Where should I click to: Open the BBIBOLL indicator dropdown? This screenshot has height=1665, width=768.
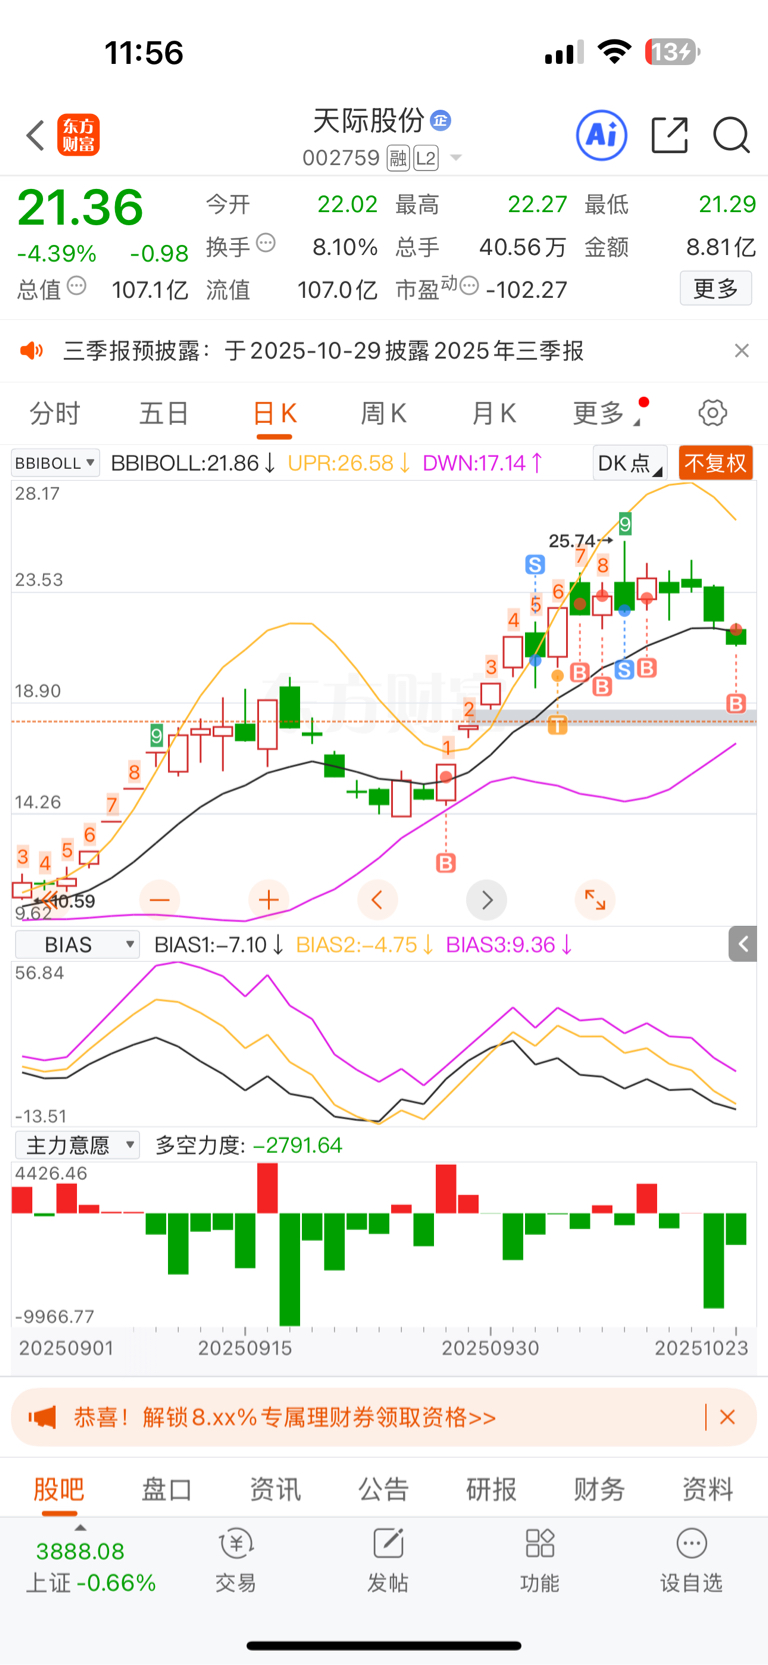pos(56,463)
